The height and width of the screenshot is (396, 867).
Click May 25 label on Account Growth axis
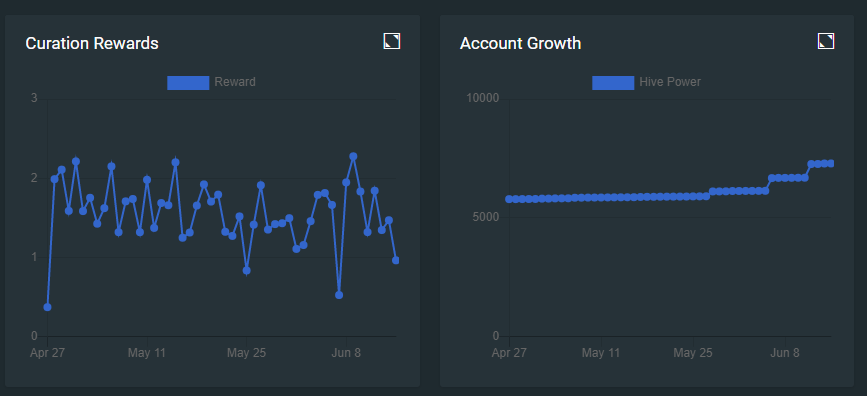(692, 353)
